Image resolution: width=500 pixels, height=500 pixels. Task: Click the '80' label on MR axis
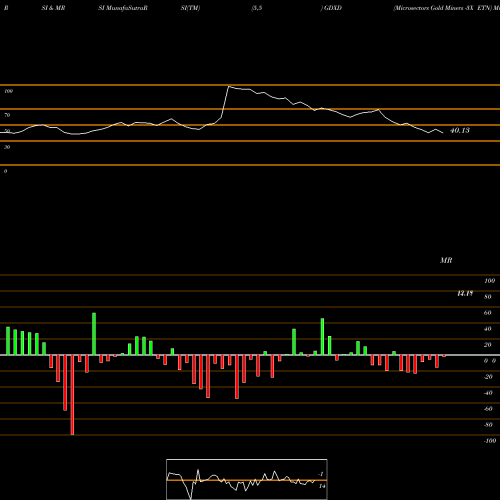[488, 297]
